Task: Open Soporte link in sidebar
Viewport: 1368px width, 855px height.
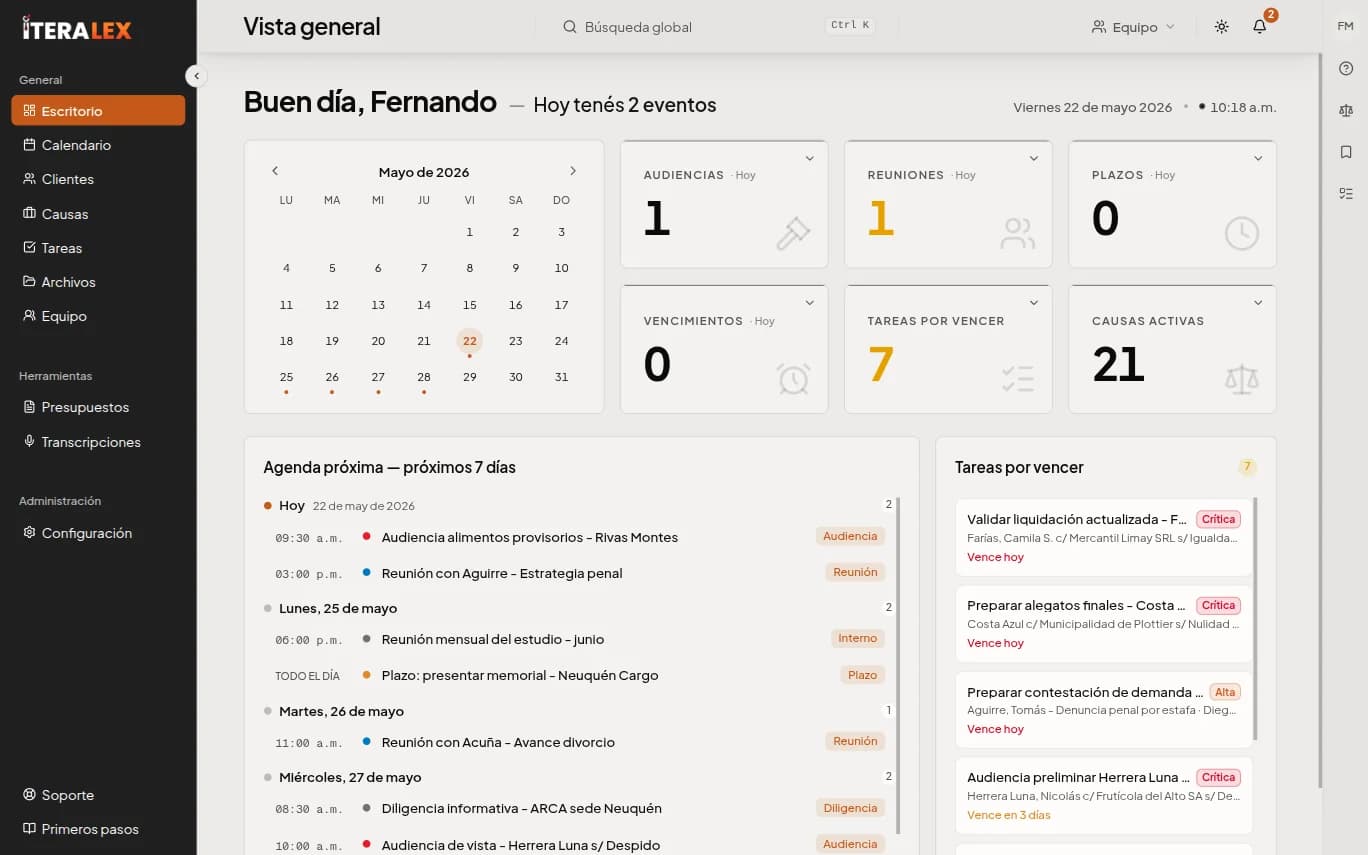Action: point(98,795)
